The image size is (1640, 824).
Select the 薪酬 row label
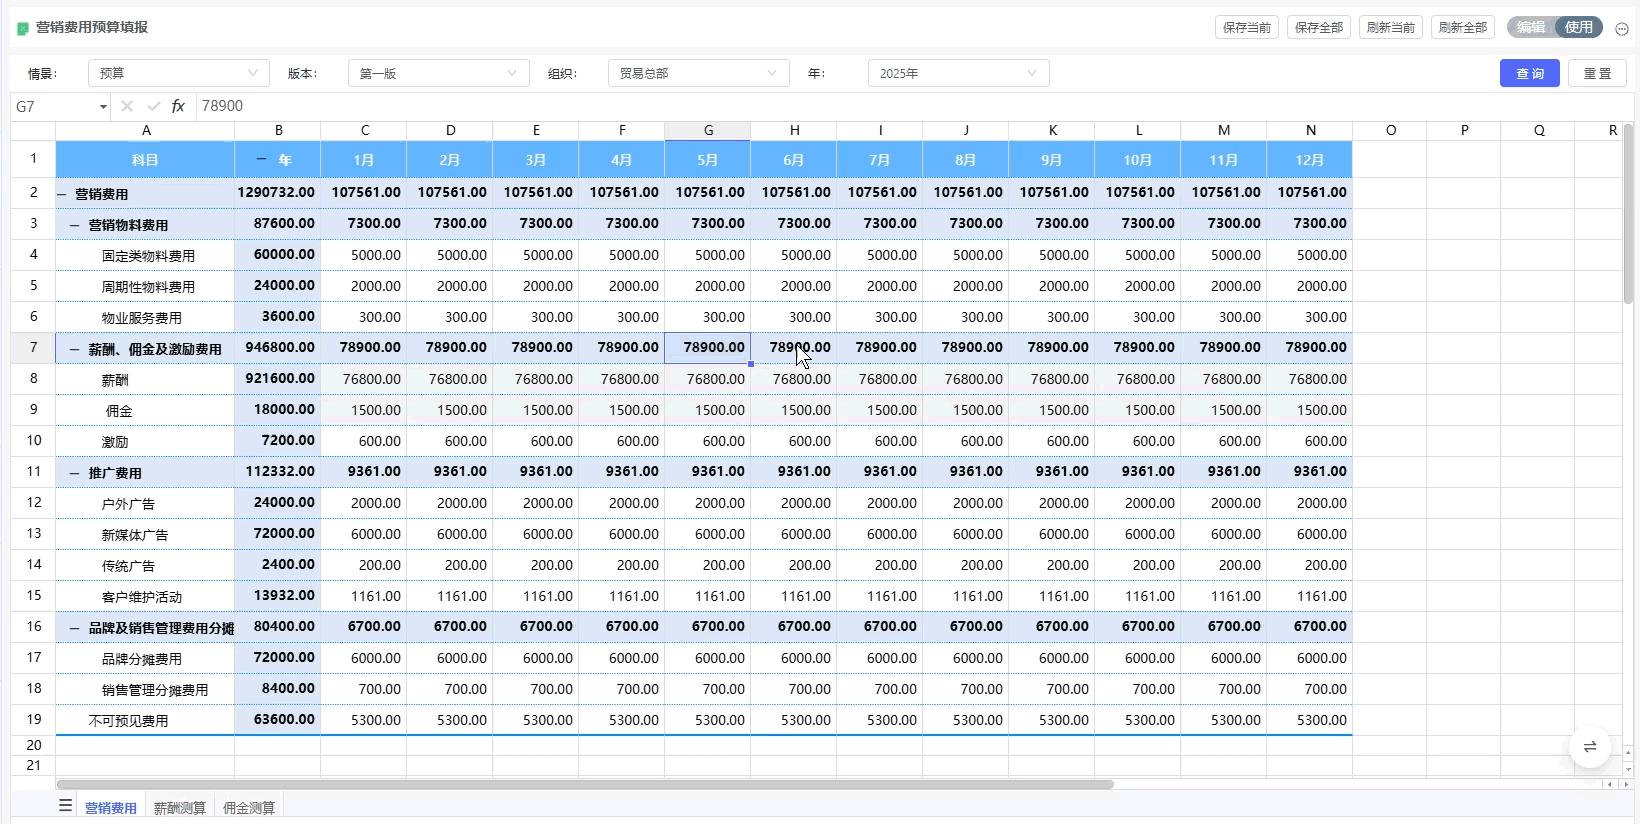tap(115, 380)
